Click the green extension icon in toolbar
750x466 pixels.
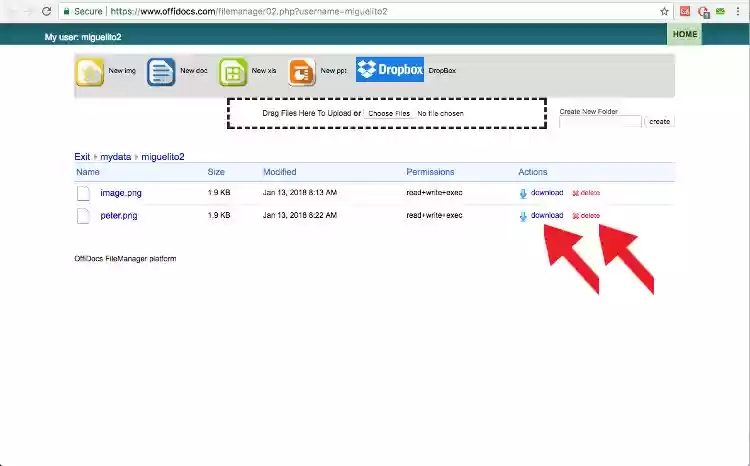point(720,11)
